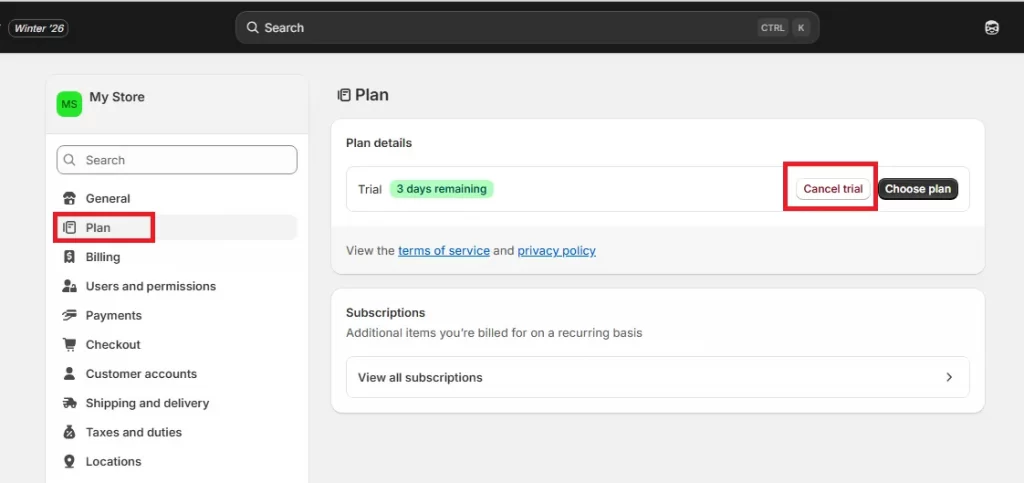Viewport: 1024px width, 483px height.
Task: Click the Billing dollar icon
Action: click(69, 257)
